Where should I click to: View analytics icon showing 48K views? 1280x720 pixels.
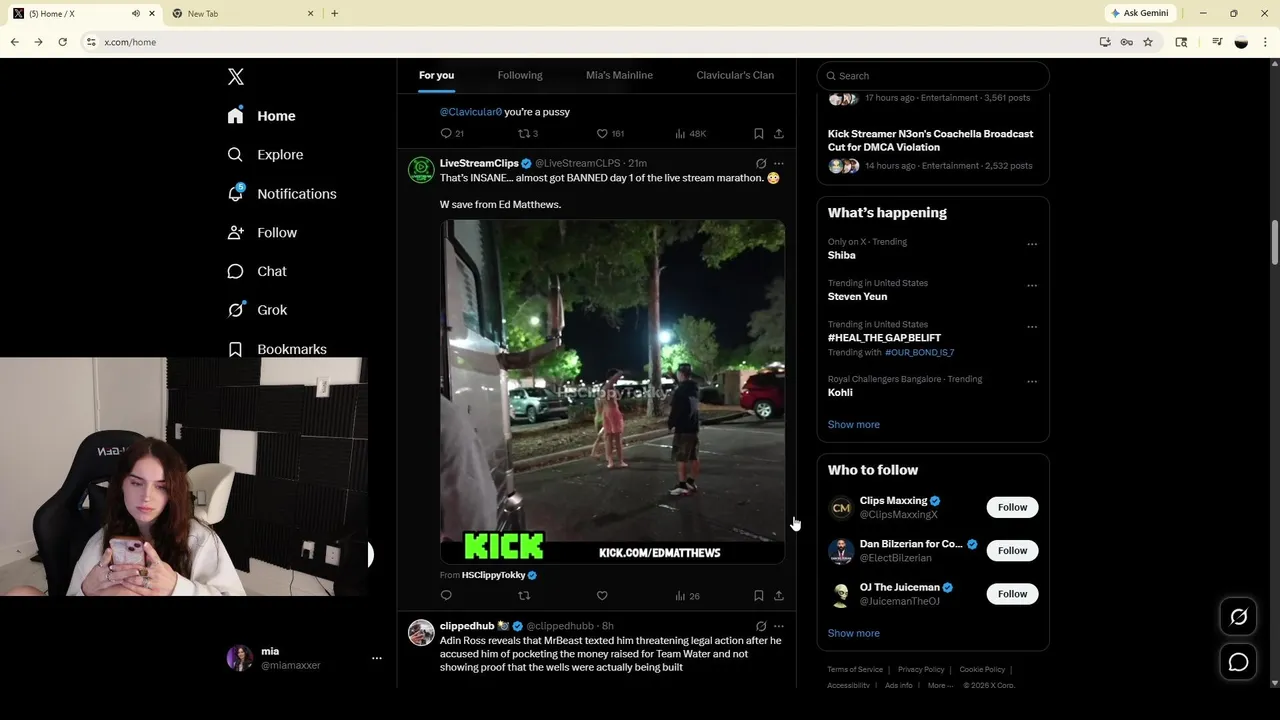680,133
